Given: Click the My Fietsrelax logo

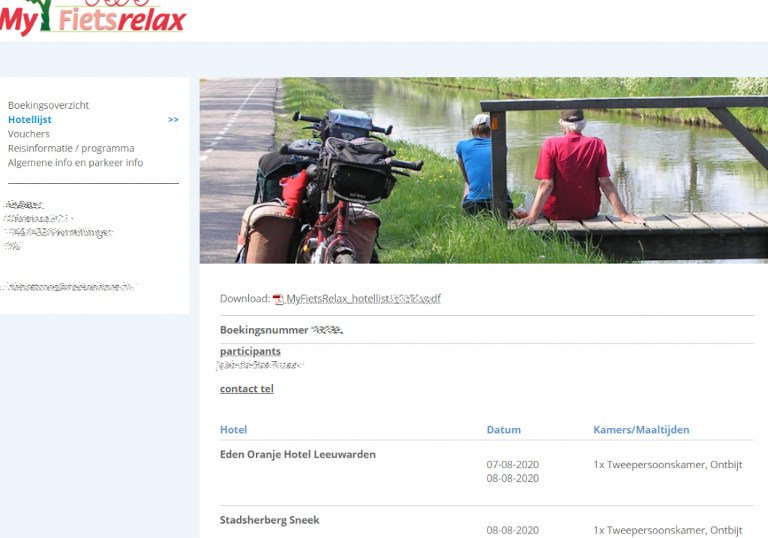Looking at the screenshot, I should tap(93, 18).
